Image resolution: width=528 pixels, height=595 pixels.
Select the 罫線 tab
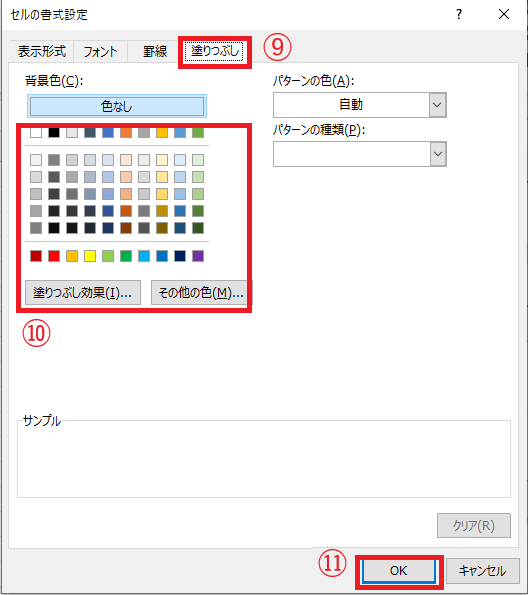[x=155, y=51]
